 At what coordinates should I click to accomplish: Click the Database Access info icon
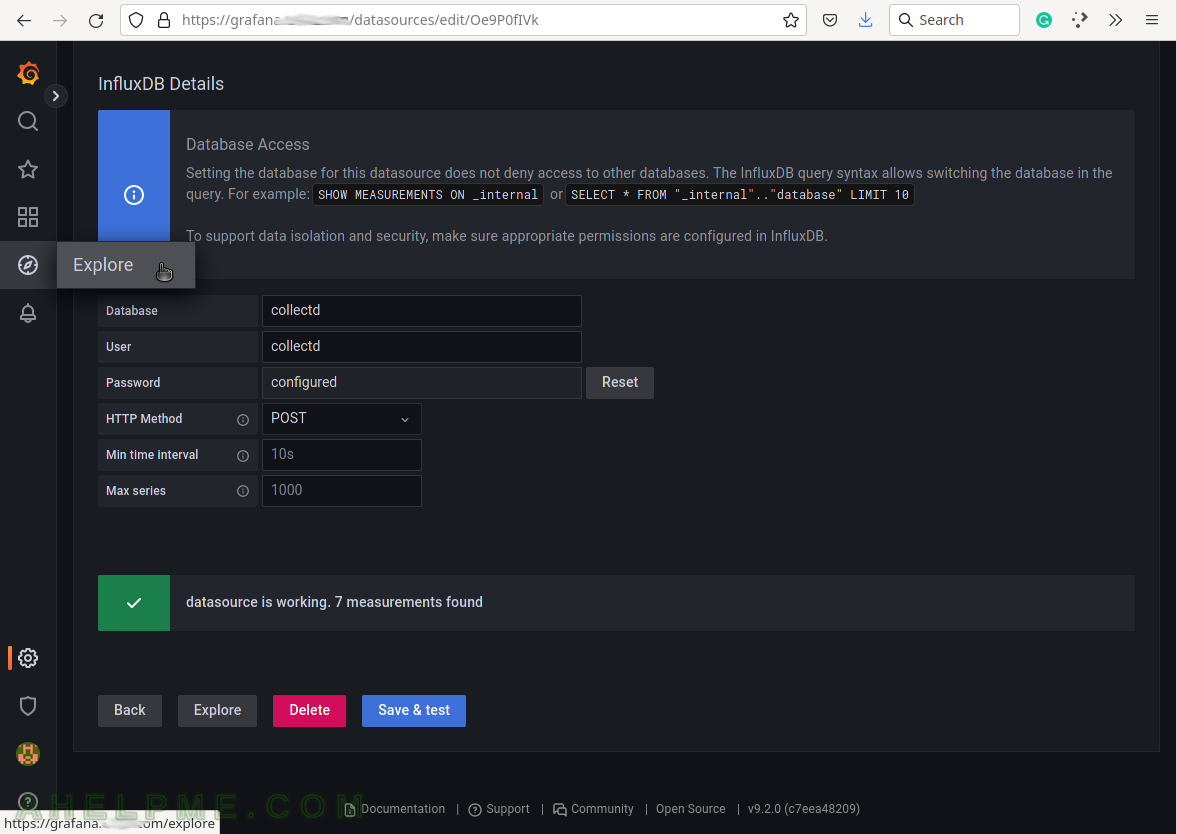pos(134,195)
